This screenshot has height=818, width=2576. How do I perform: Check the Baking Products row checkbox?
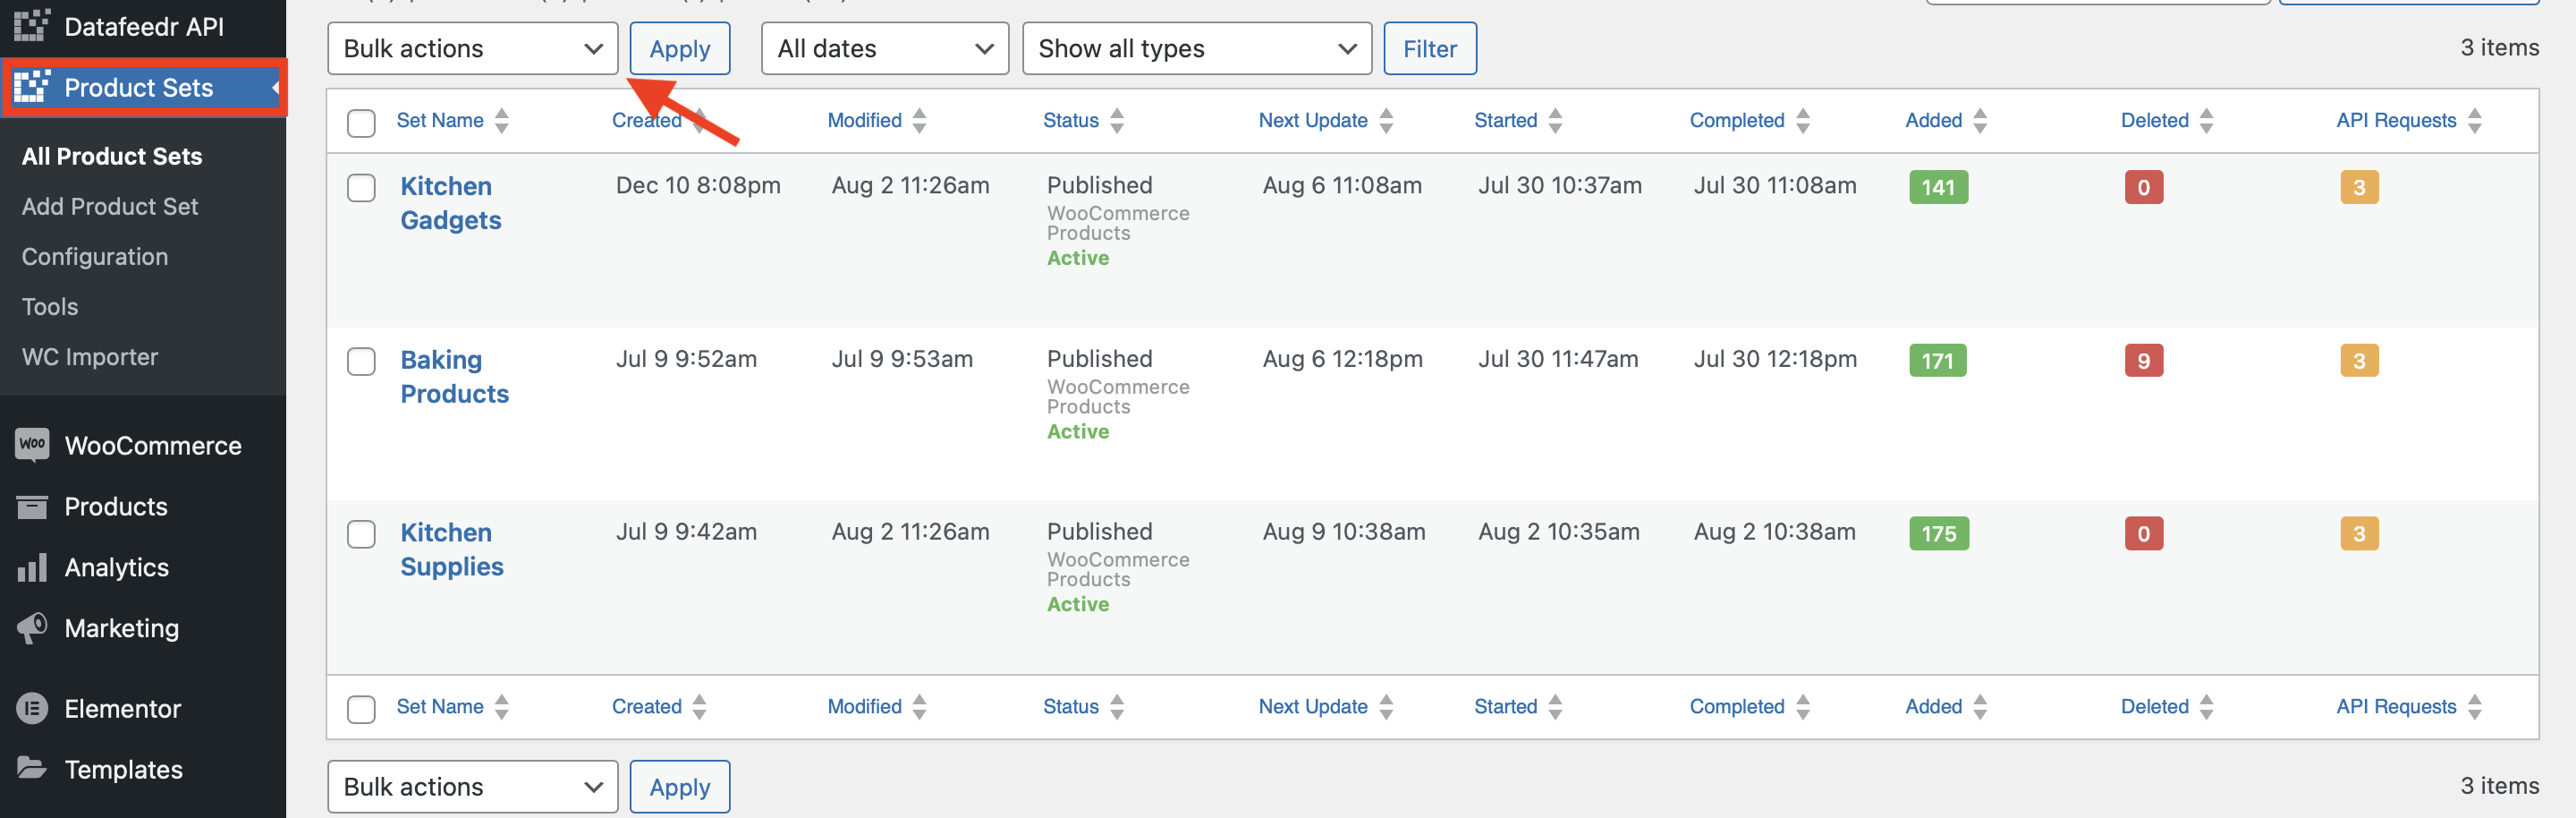361,361
